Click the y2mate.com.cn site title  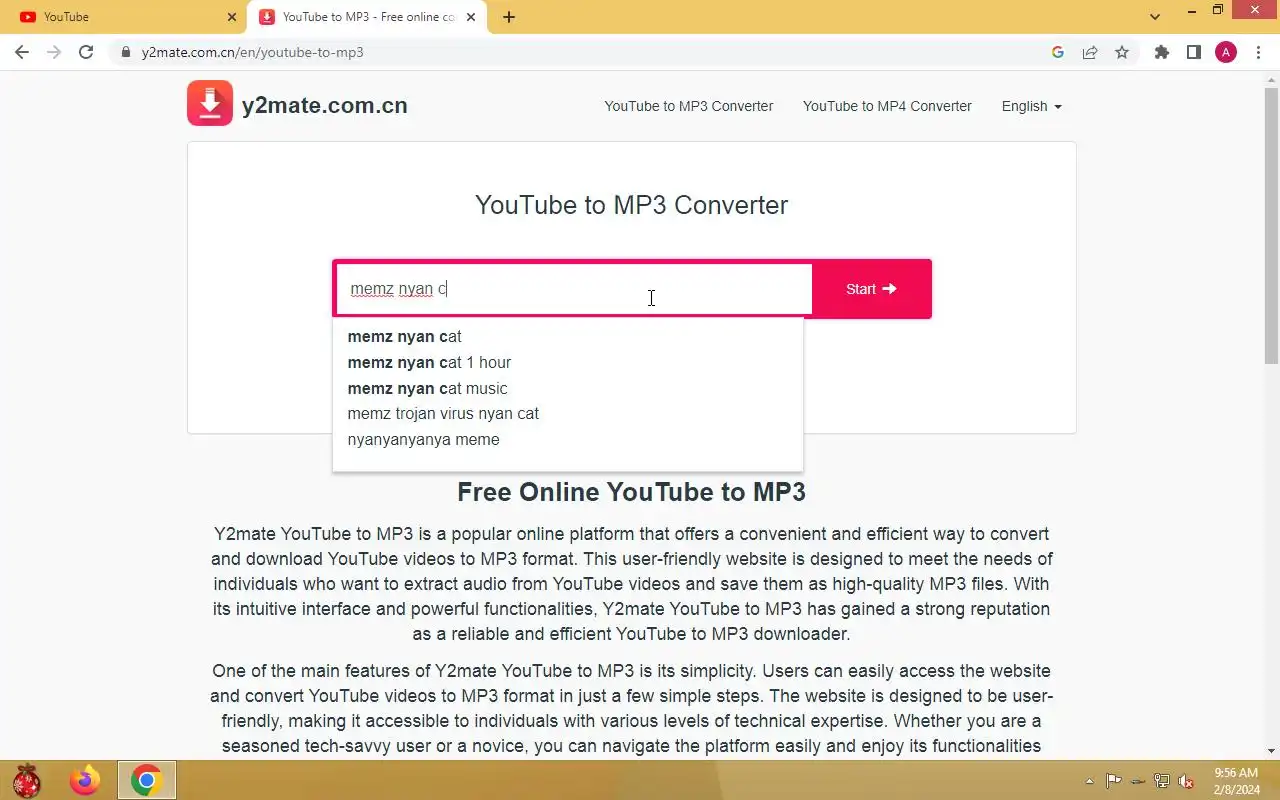coord(325,105)
